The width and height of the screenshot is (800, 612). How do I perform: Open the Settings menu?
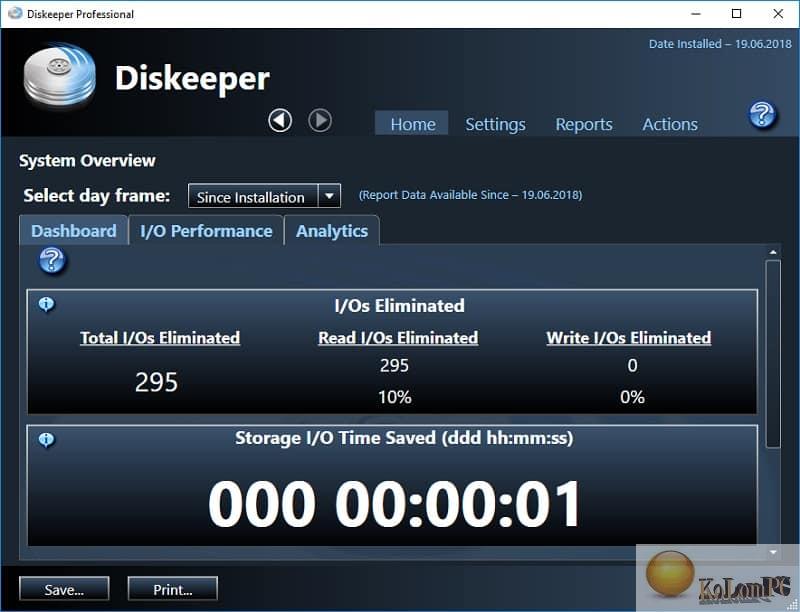[495, 124]
